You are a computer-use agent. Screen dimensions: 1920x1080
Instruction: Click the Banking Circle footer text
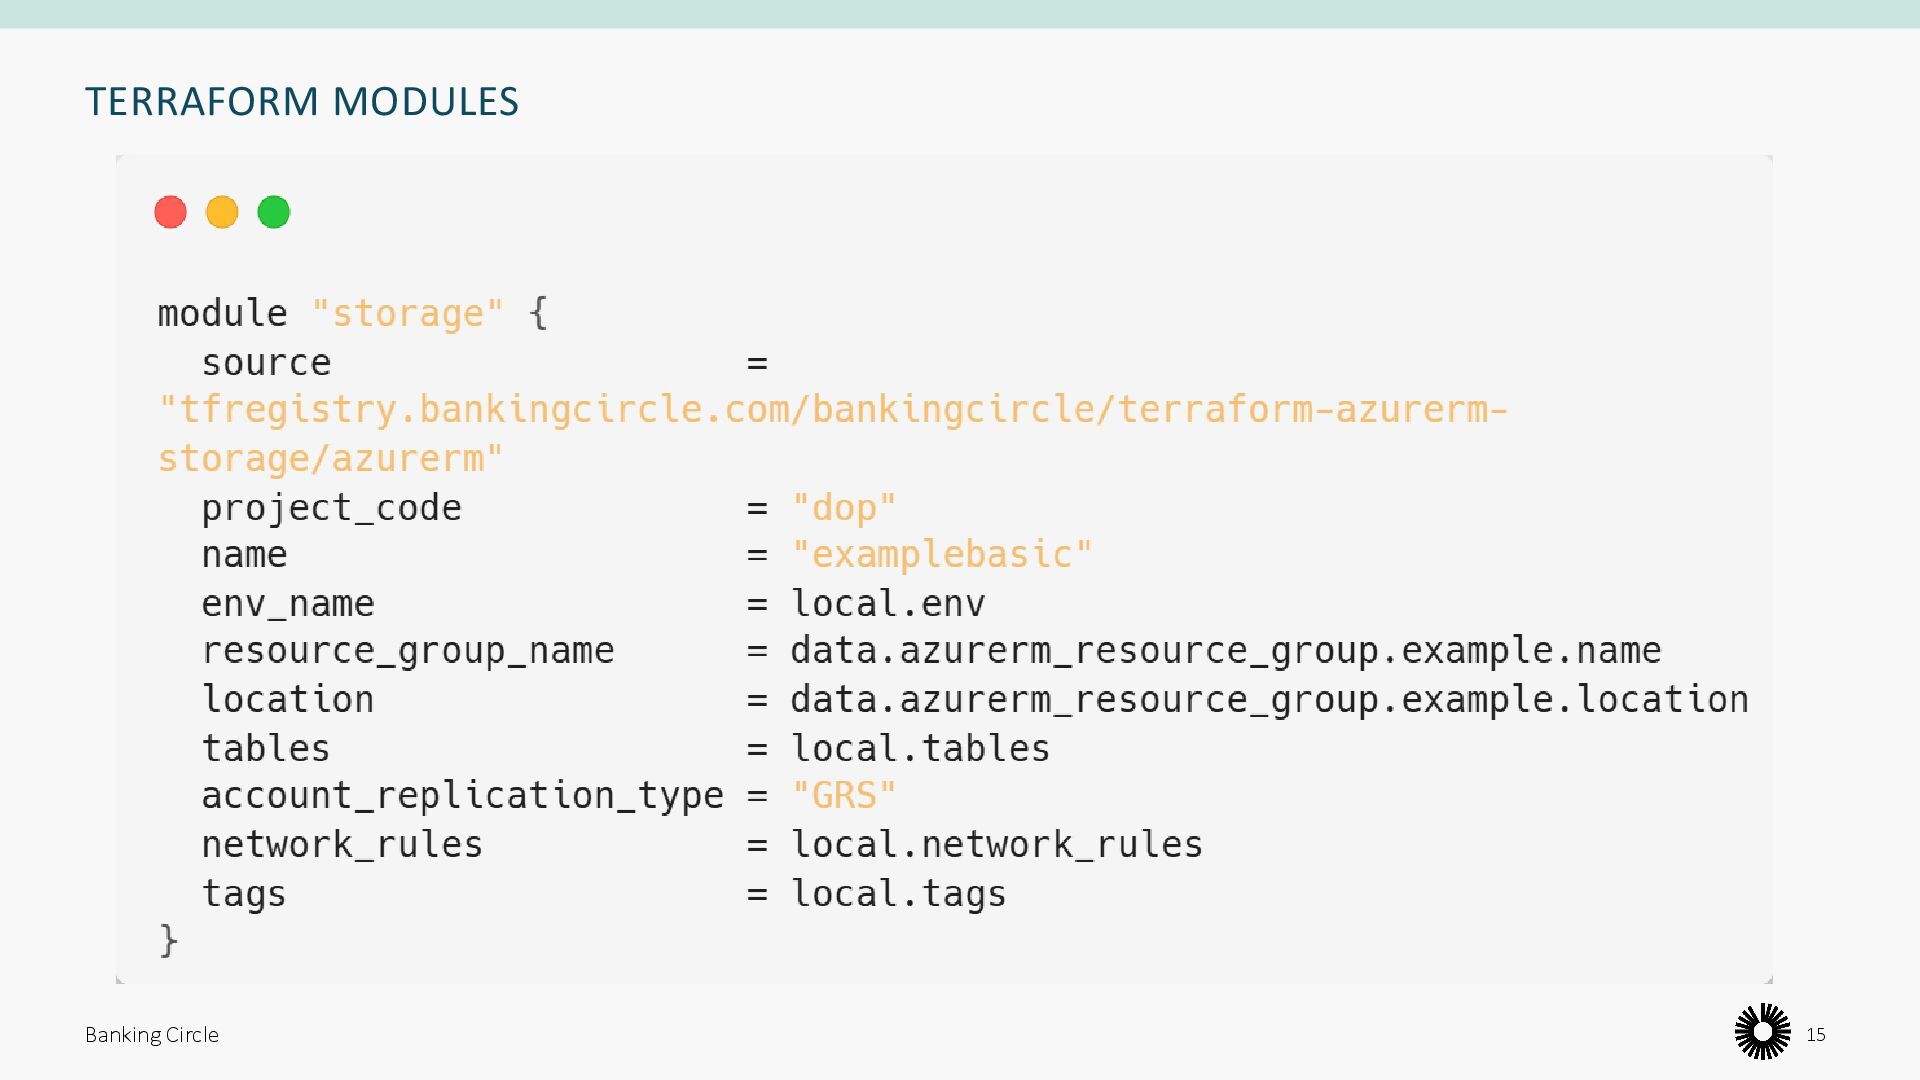pos(152,1035)
